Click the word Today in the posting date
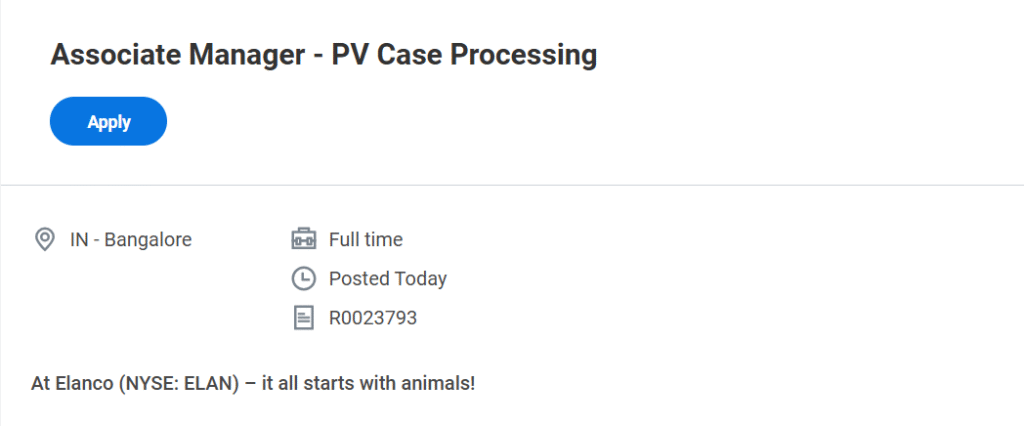 tap(421, 279)
